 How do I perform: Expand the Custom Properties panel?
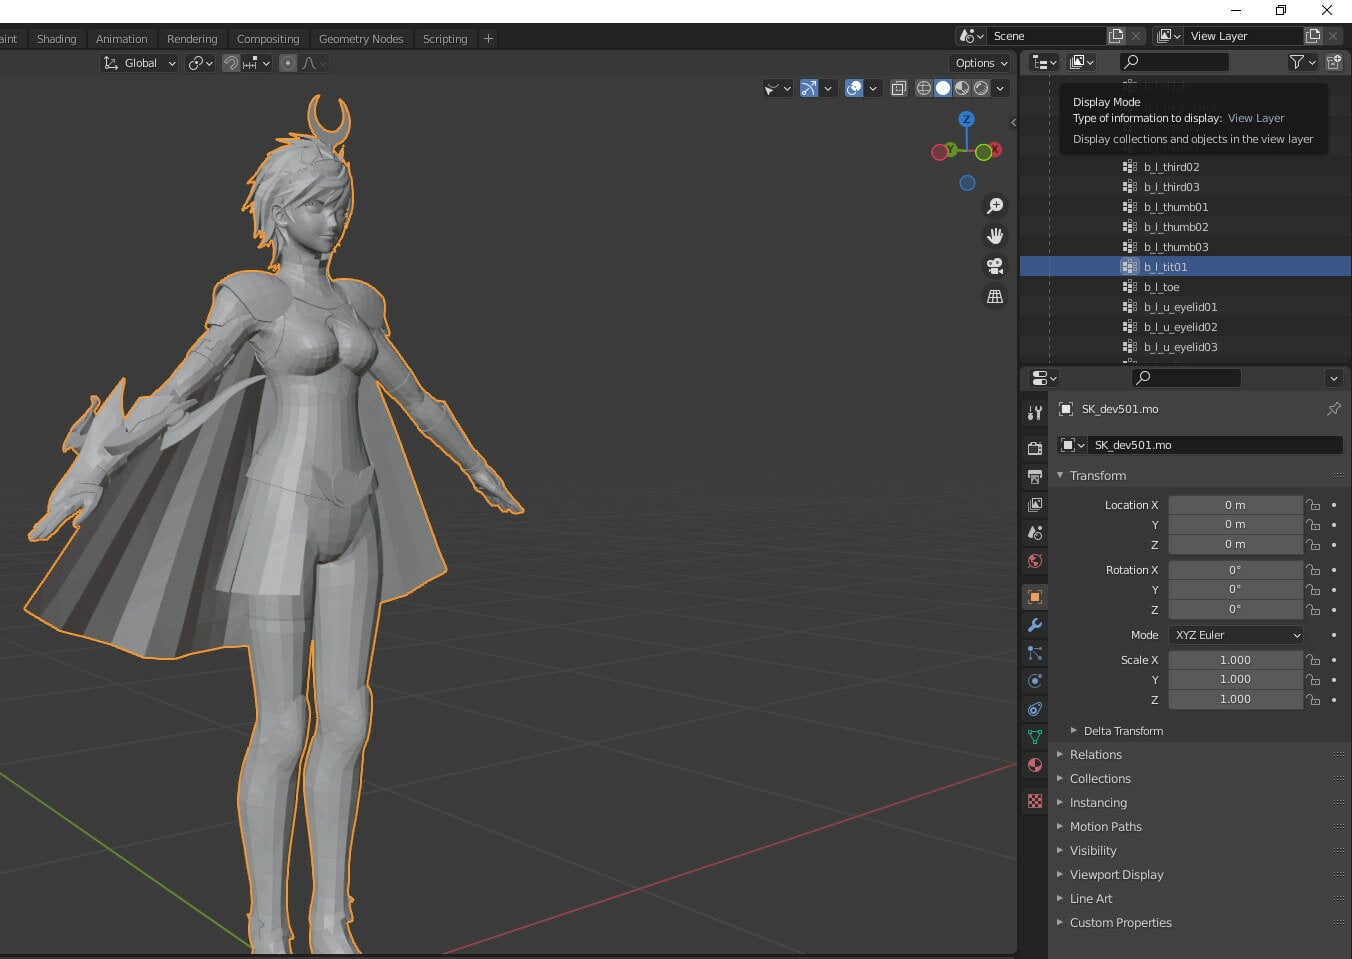(1120, 923)
